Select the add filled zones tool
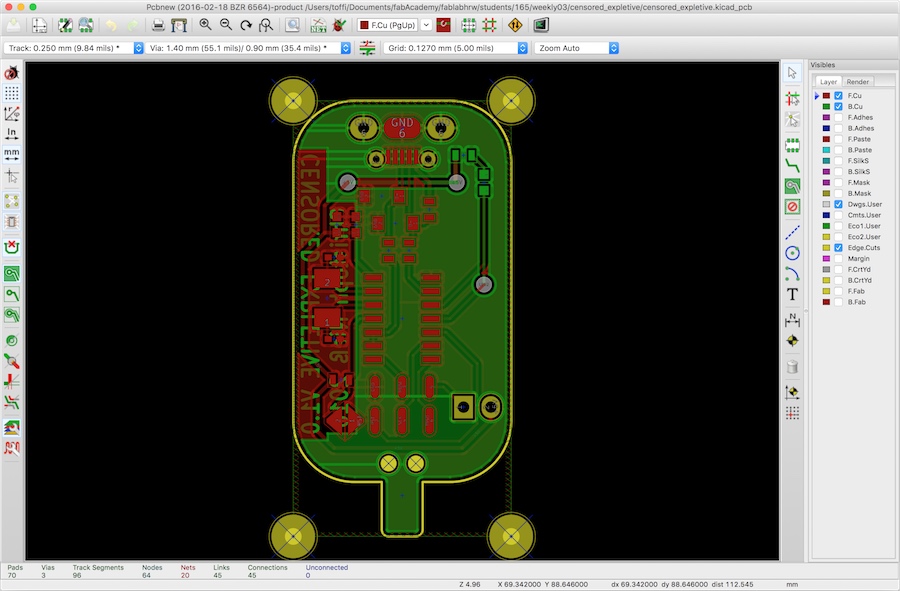Viewport: 900px width, 591px height. click(792, 186)
